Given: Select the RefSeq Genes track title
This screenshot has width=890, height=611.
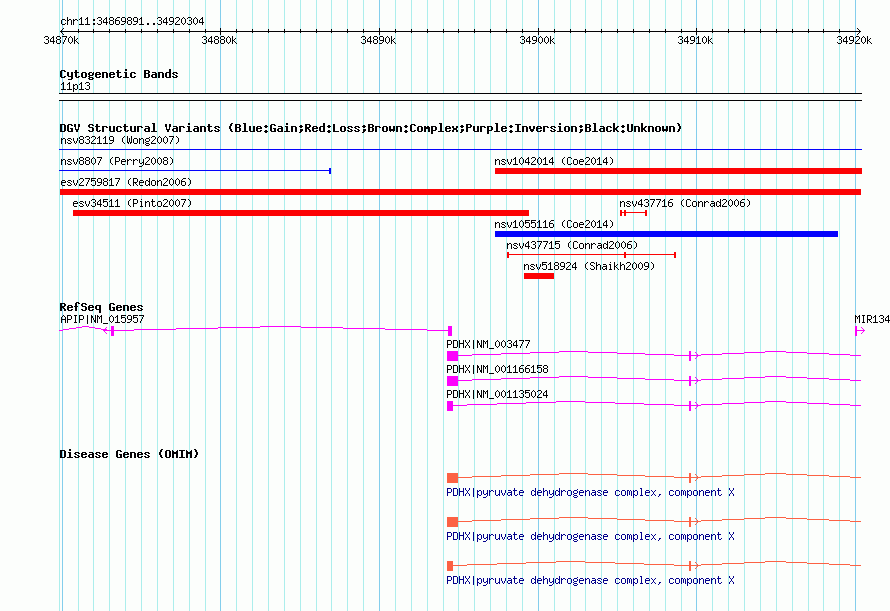Looking at the screenshot, I should coord(102,307).
